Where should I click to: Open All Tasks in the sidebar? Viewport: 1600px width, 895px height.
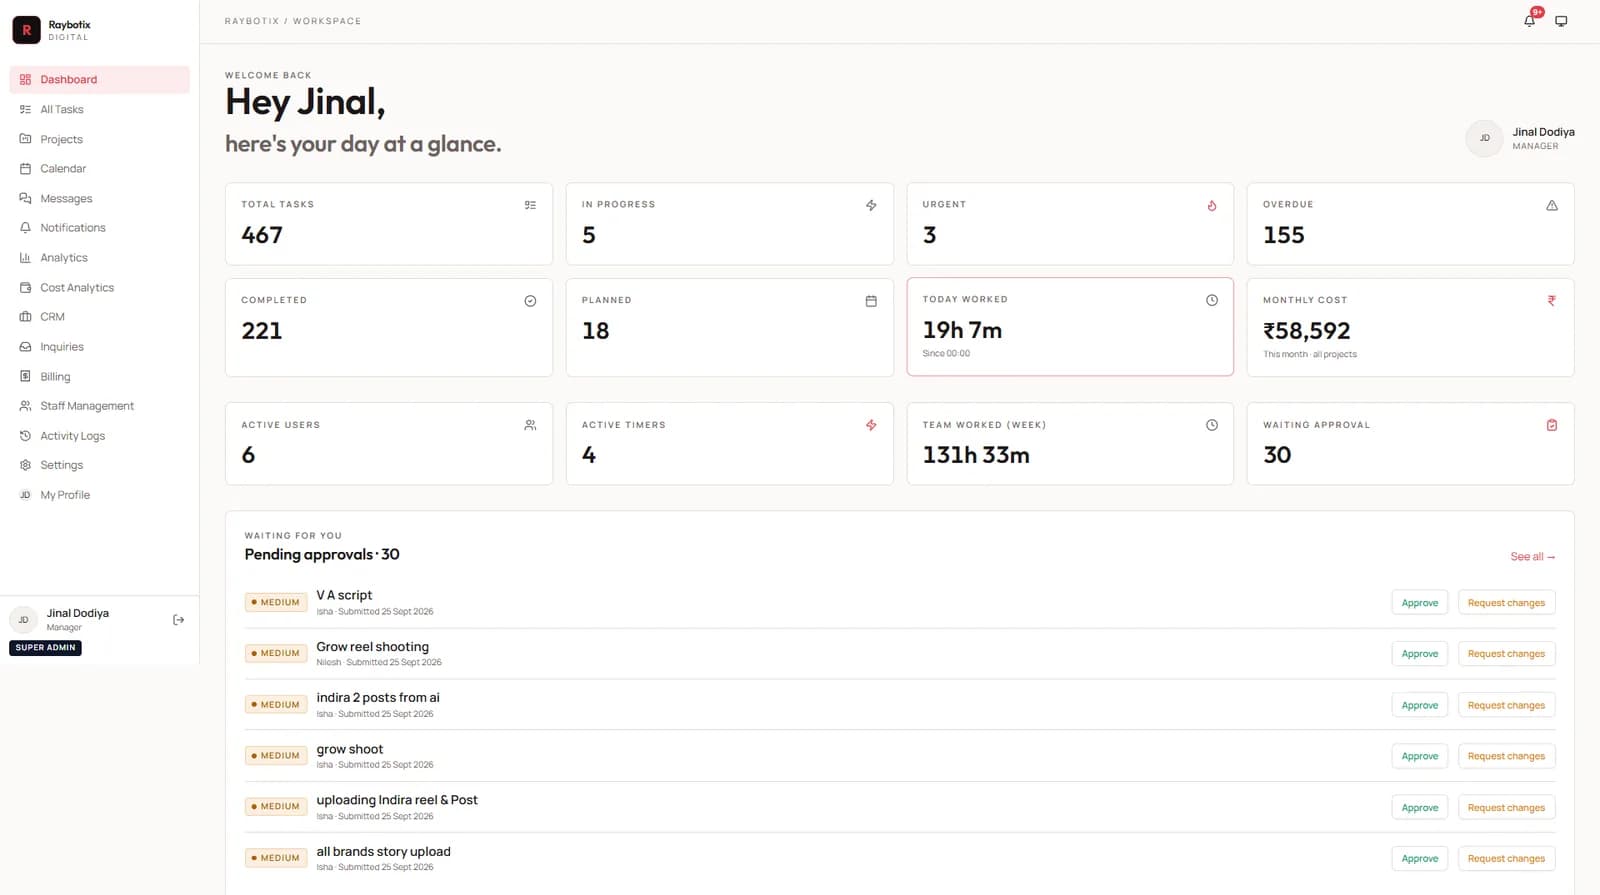pyautogui.click(x=99, y=110)
